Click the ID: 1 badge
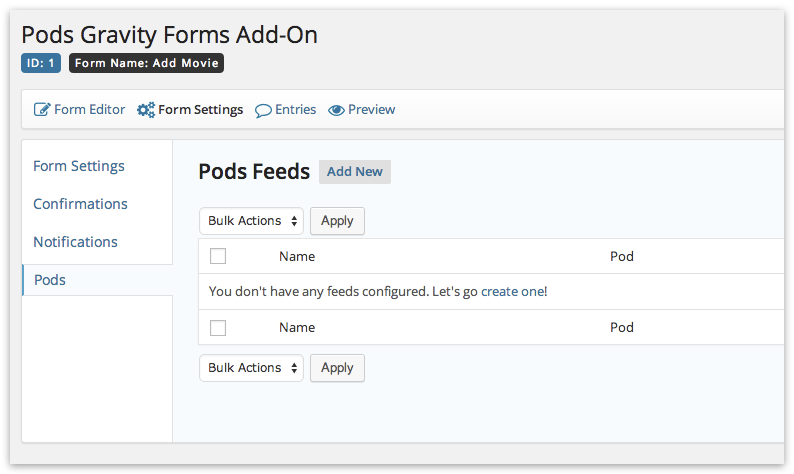Viewport: 794px width, 474px height. pyautogui.click(x=41, y=63)
